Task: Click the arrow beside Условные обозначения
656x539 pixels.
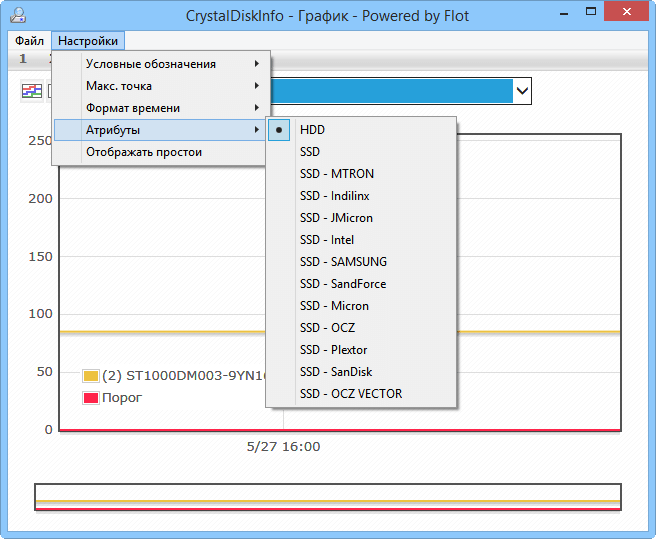Action: tap(256, 64)
